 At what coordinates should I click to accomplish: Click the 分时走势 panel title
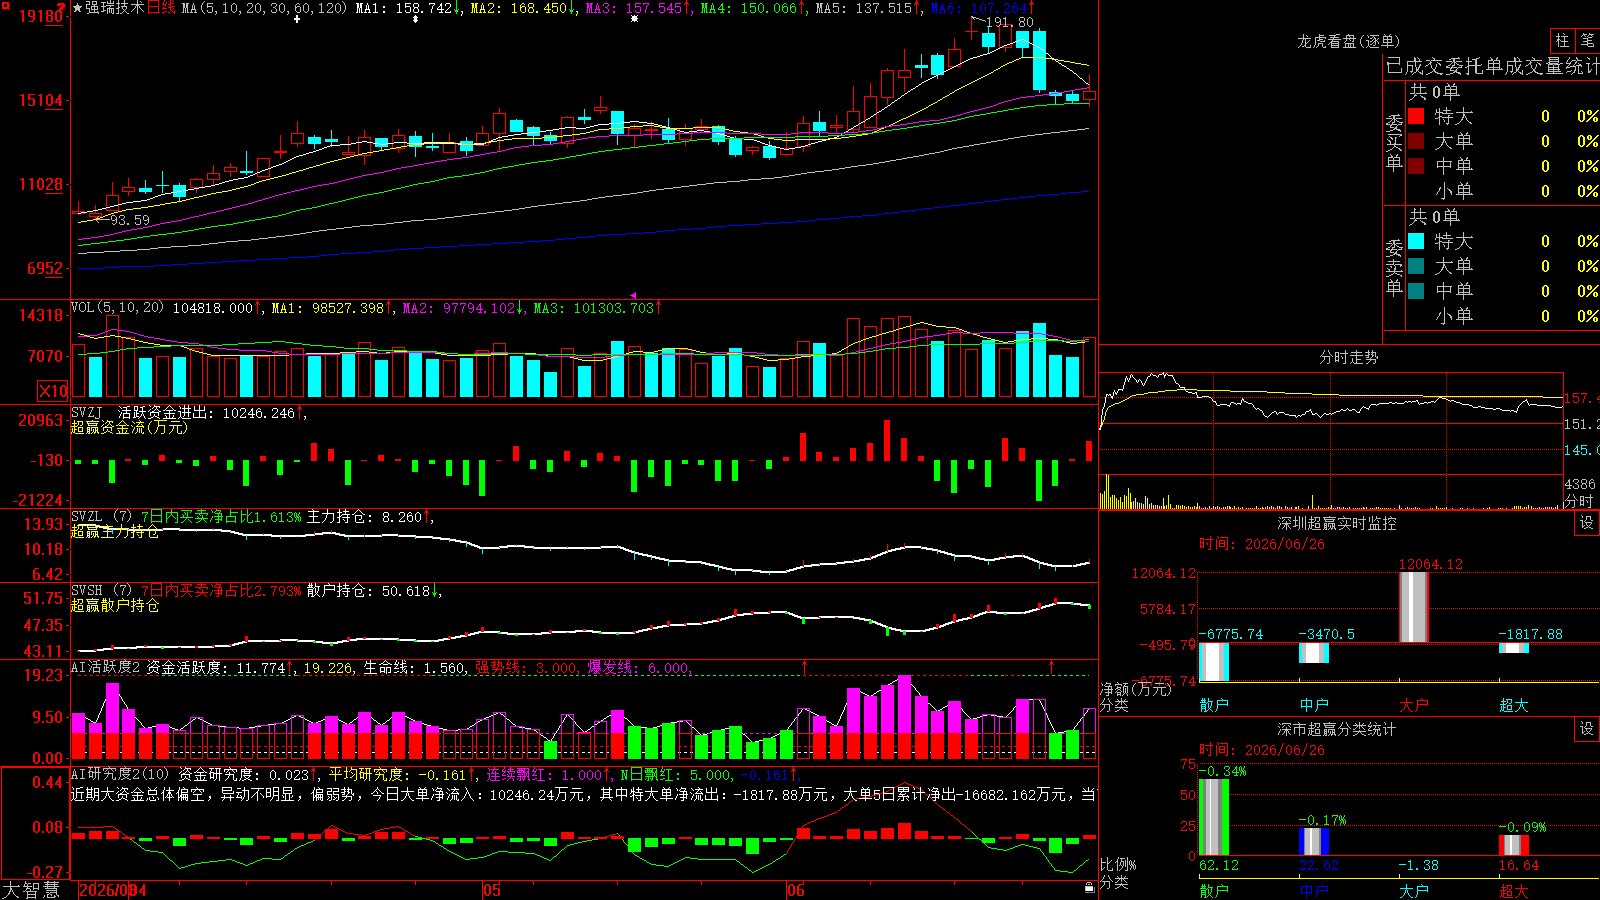coord(1348,357)
